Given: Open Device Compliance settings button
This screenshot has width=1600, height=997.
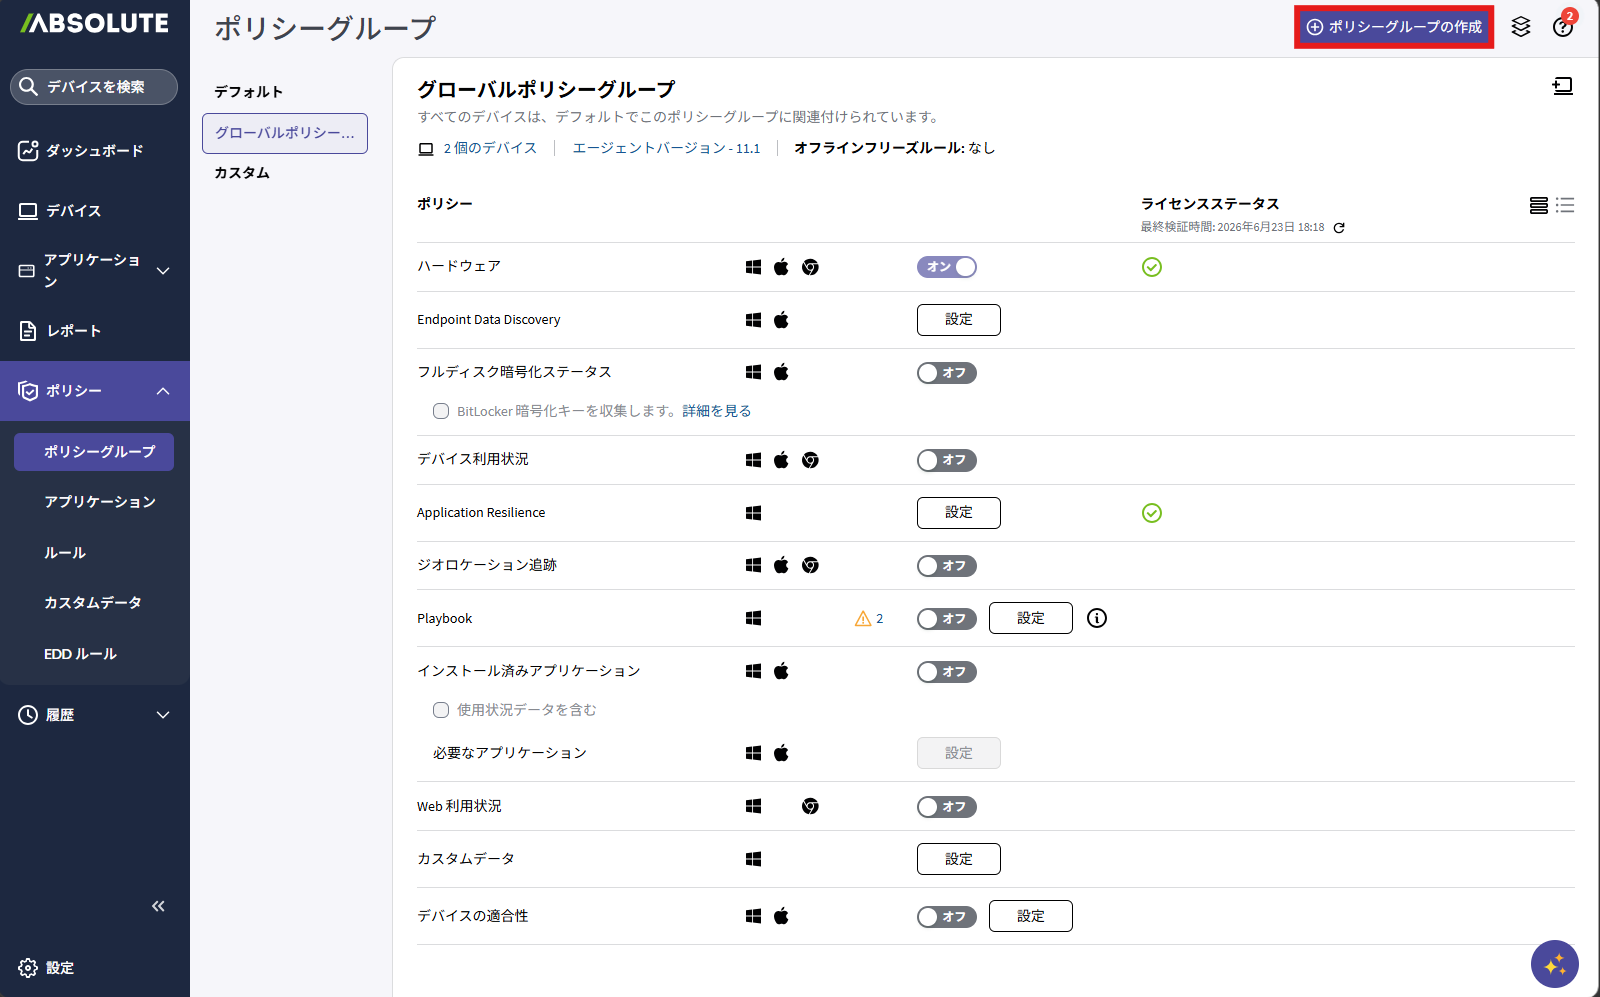Looking at the screenshot, I should (1031, 916).
